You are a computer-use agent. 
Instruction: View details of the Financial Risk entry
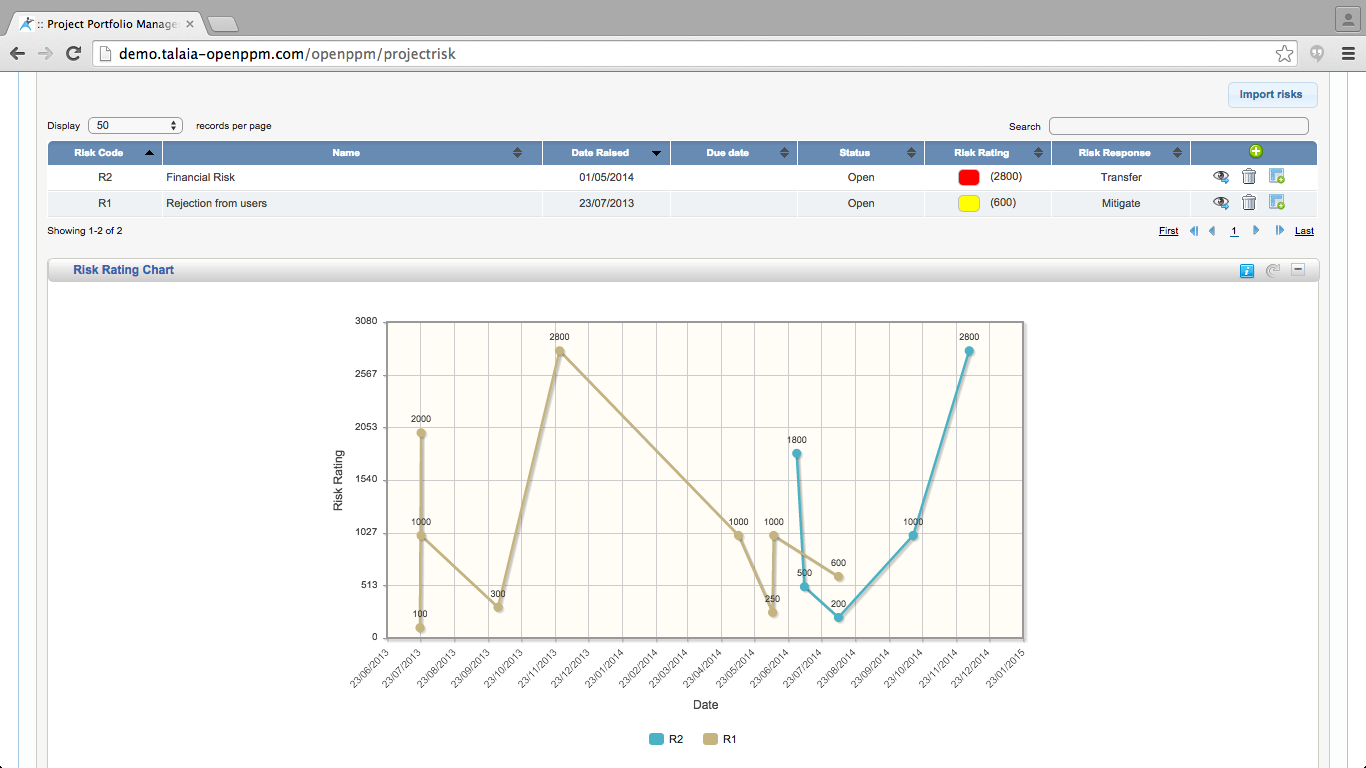click(x=1221, y=176)
